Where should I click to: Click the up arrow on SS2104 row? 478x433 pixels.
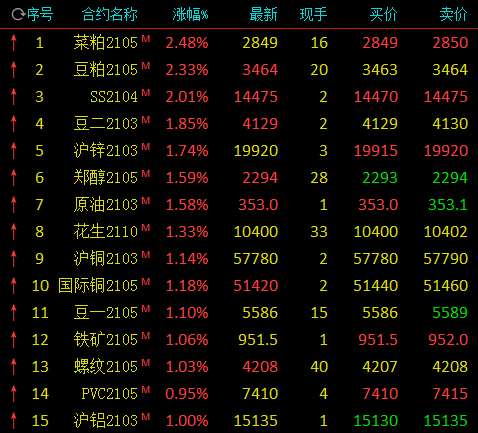point(14,97)
